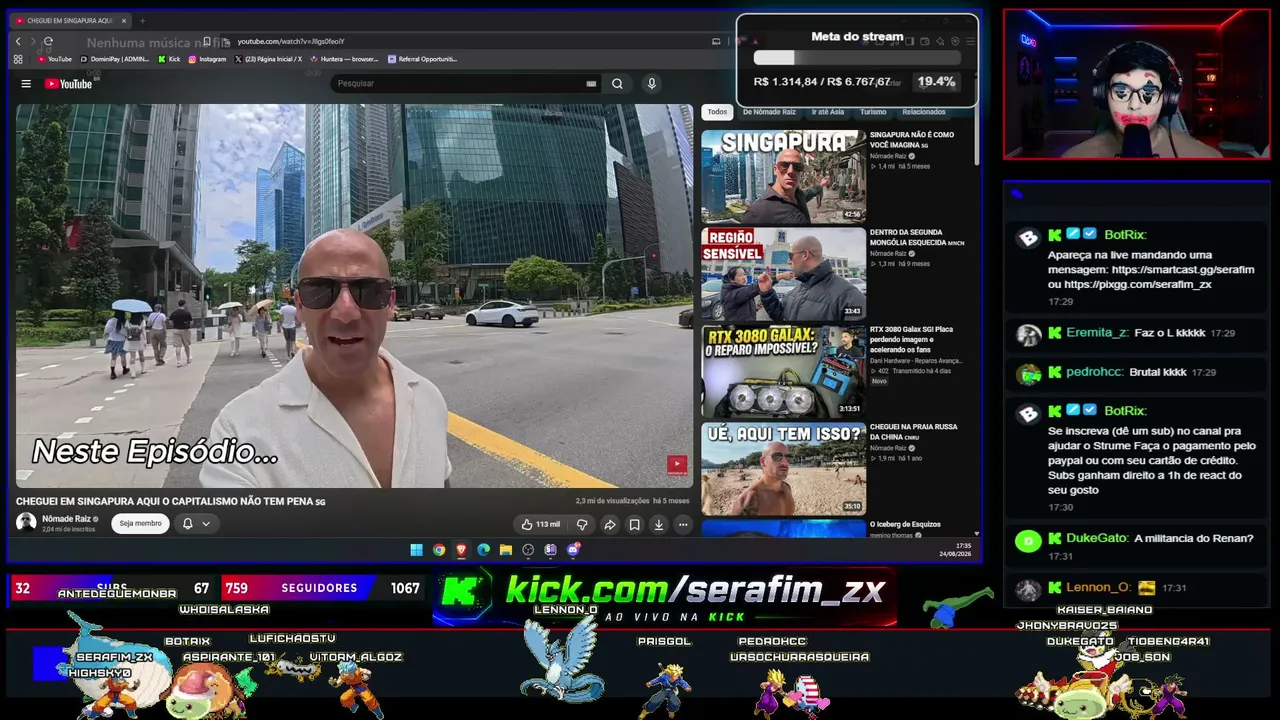Open OBS Studio from the taskbar
Image resolution: width=1280 pixels, height=720 pixels.
click(x=528, y=550)
